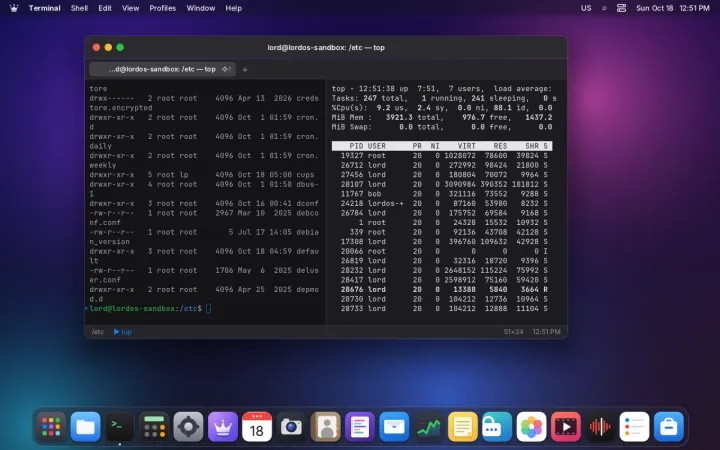Open the blue store bag icon in dock

669,427
